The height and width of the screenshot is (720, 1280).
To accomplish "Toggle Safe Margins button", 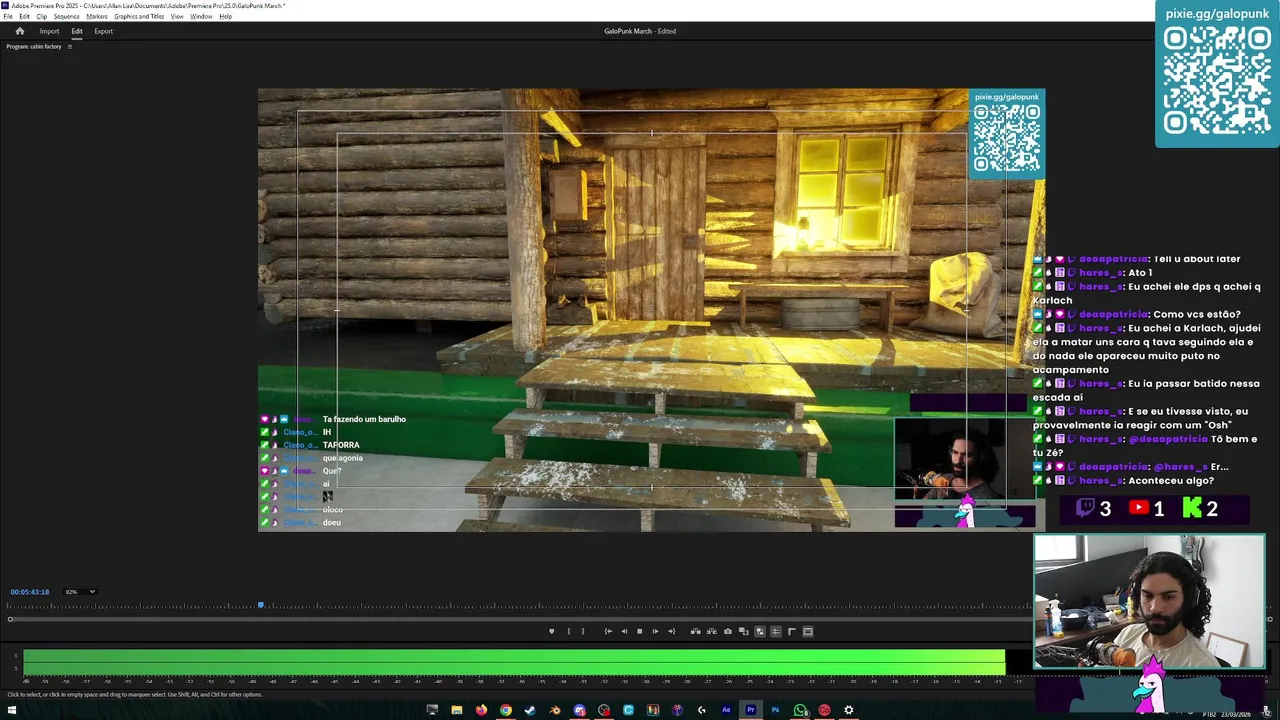I will coord(808,631).
